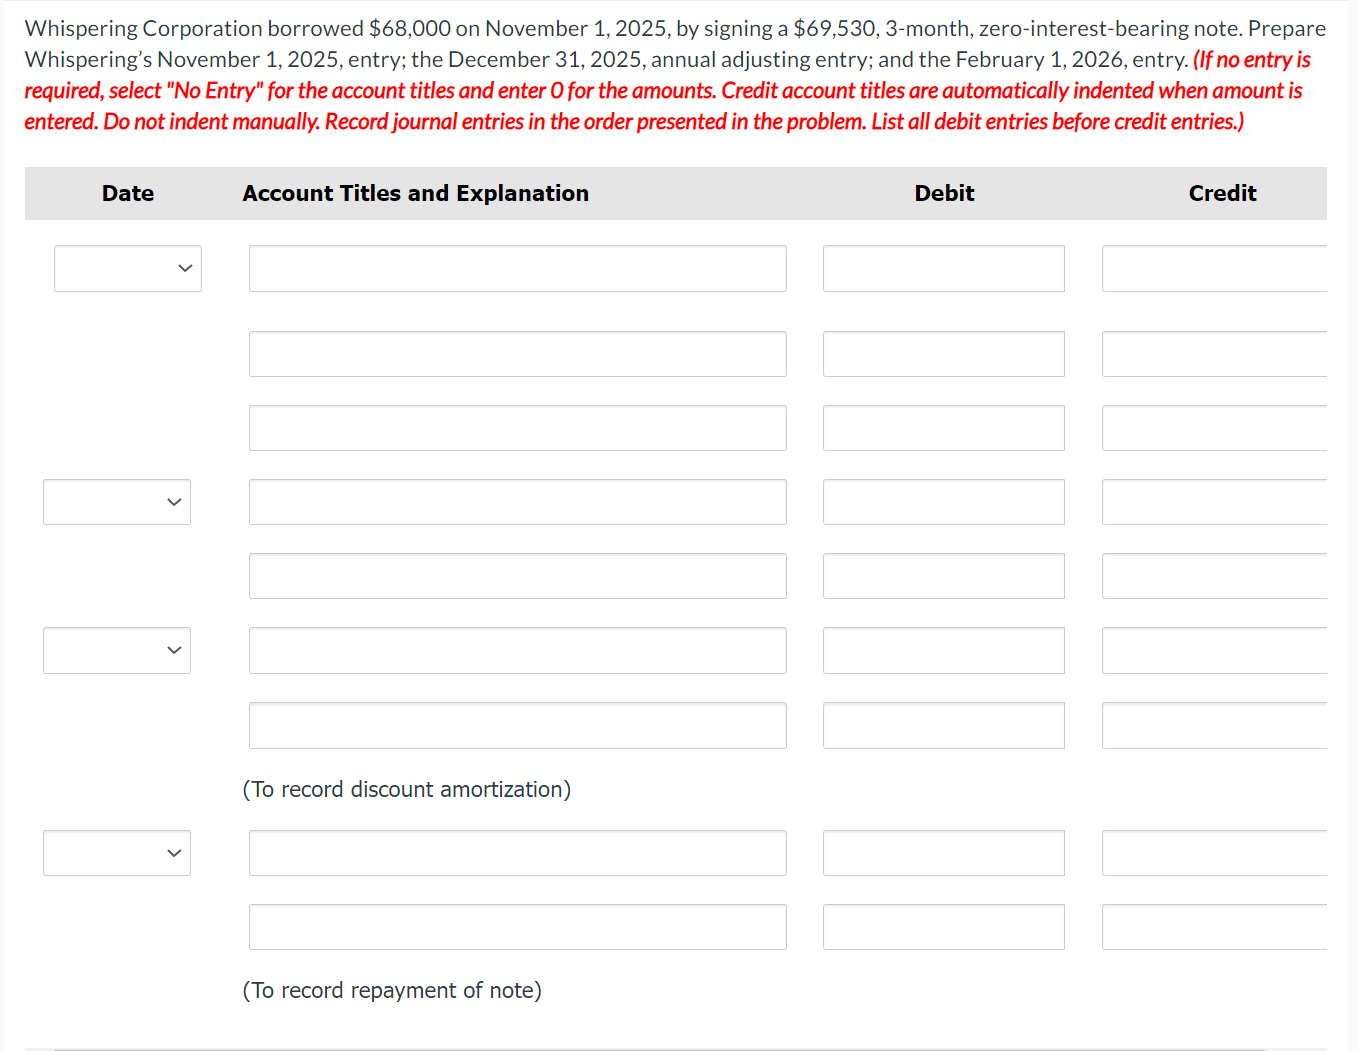This screenshot has height=1051, width=1358.
Task: Click the account title field for note repayment
Action: pyautogui.click(x=517, y=853)
